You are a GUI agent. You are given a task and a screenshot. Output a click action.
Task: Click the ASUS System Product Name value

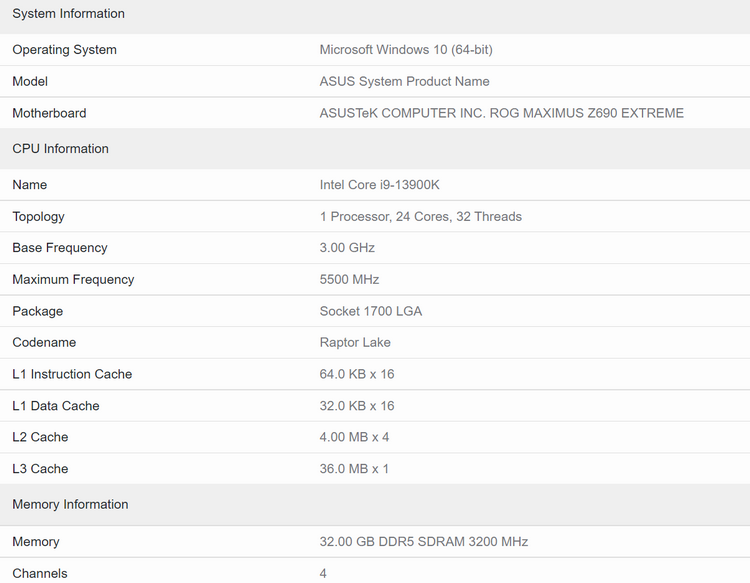coord(404,82)
